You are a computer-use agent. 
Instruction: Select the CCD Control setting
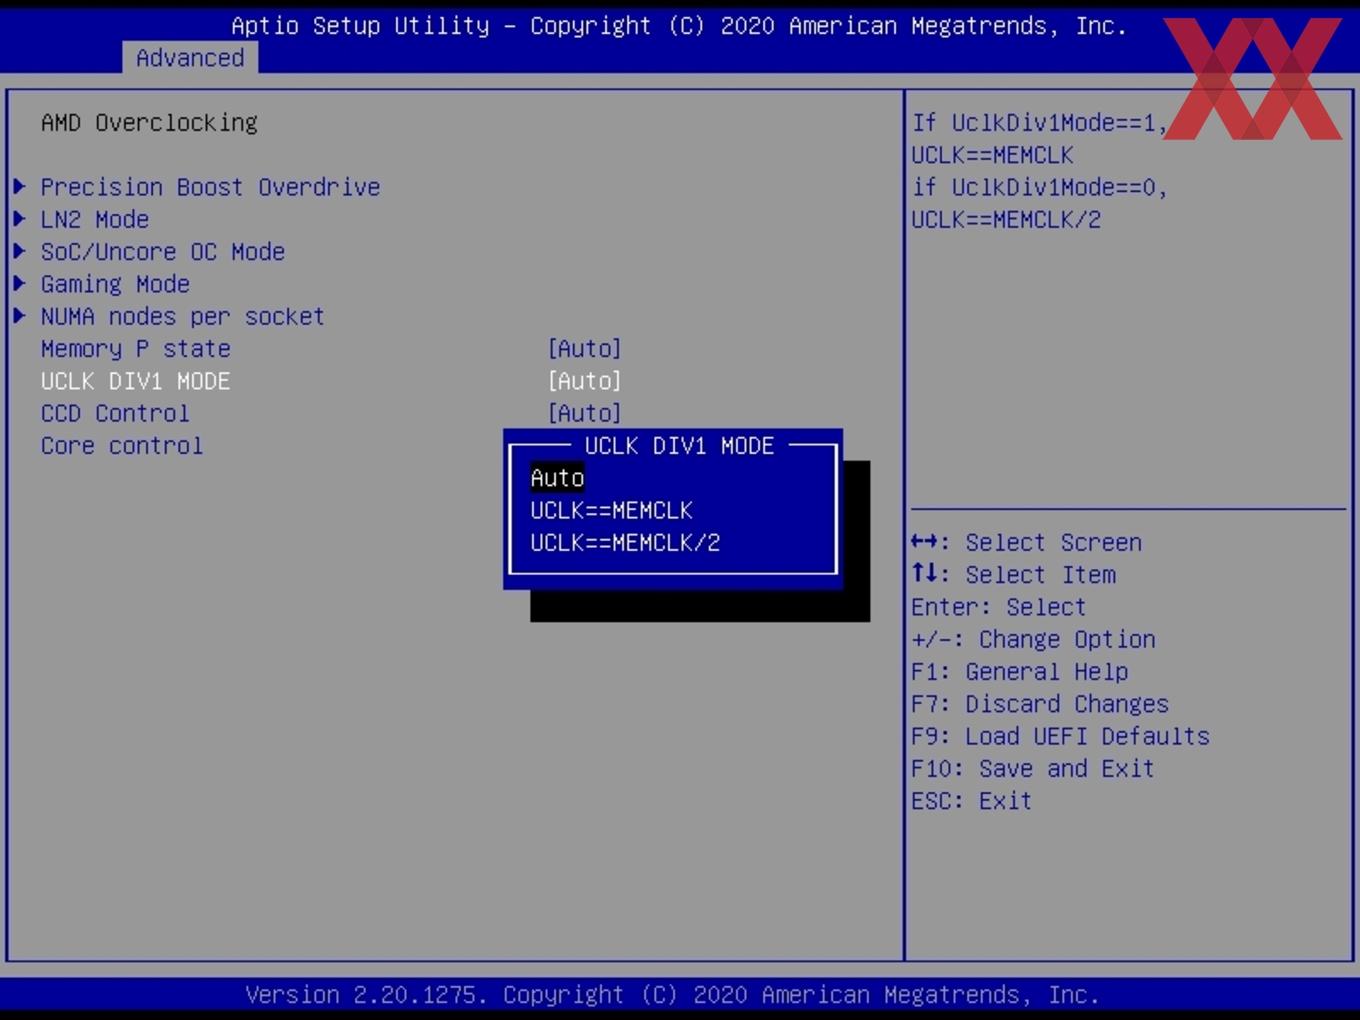click(x=115, y=413)
